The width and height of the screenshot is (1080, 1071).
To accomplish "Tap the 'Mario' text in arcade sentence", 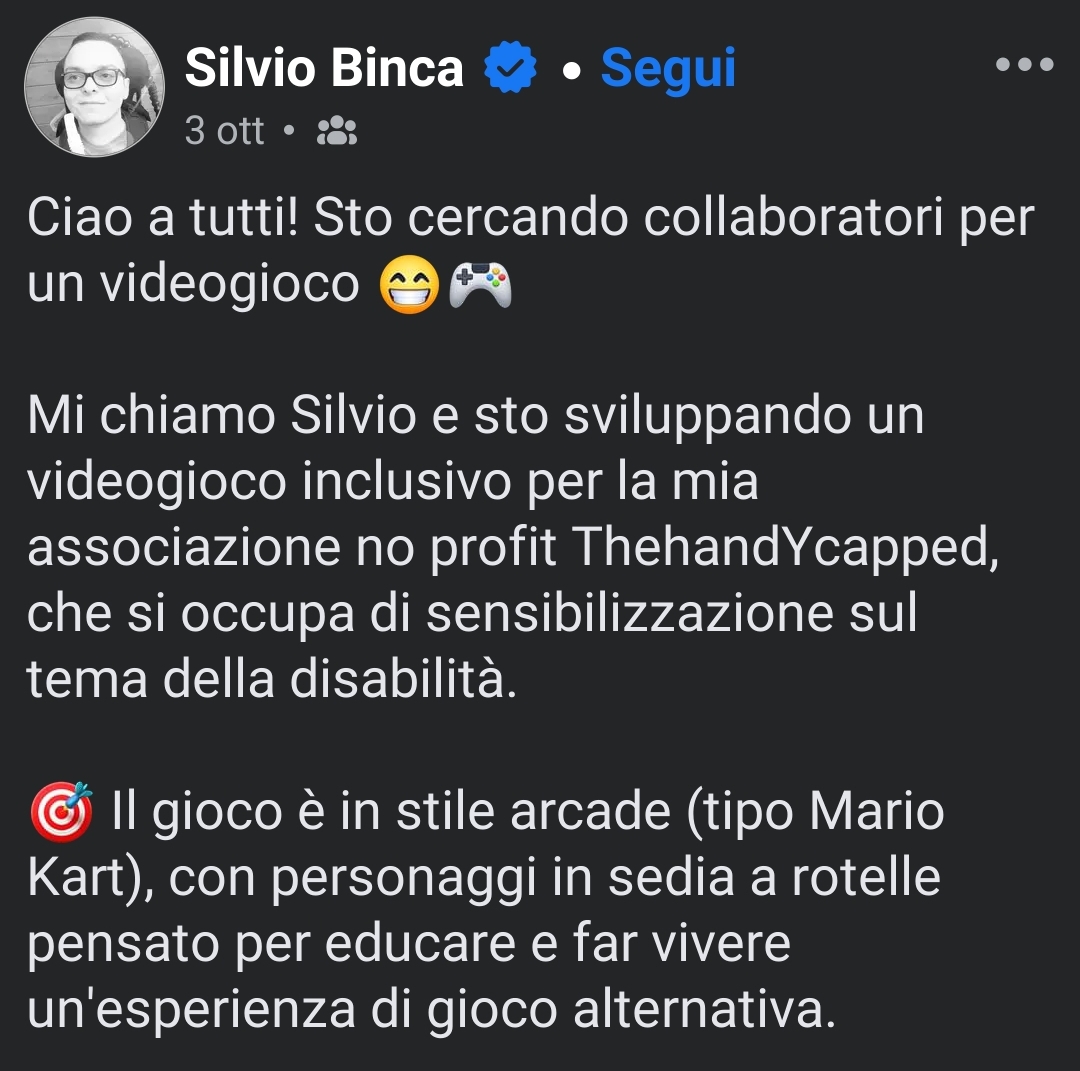I will tap(876, 811).
